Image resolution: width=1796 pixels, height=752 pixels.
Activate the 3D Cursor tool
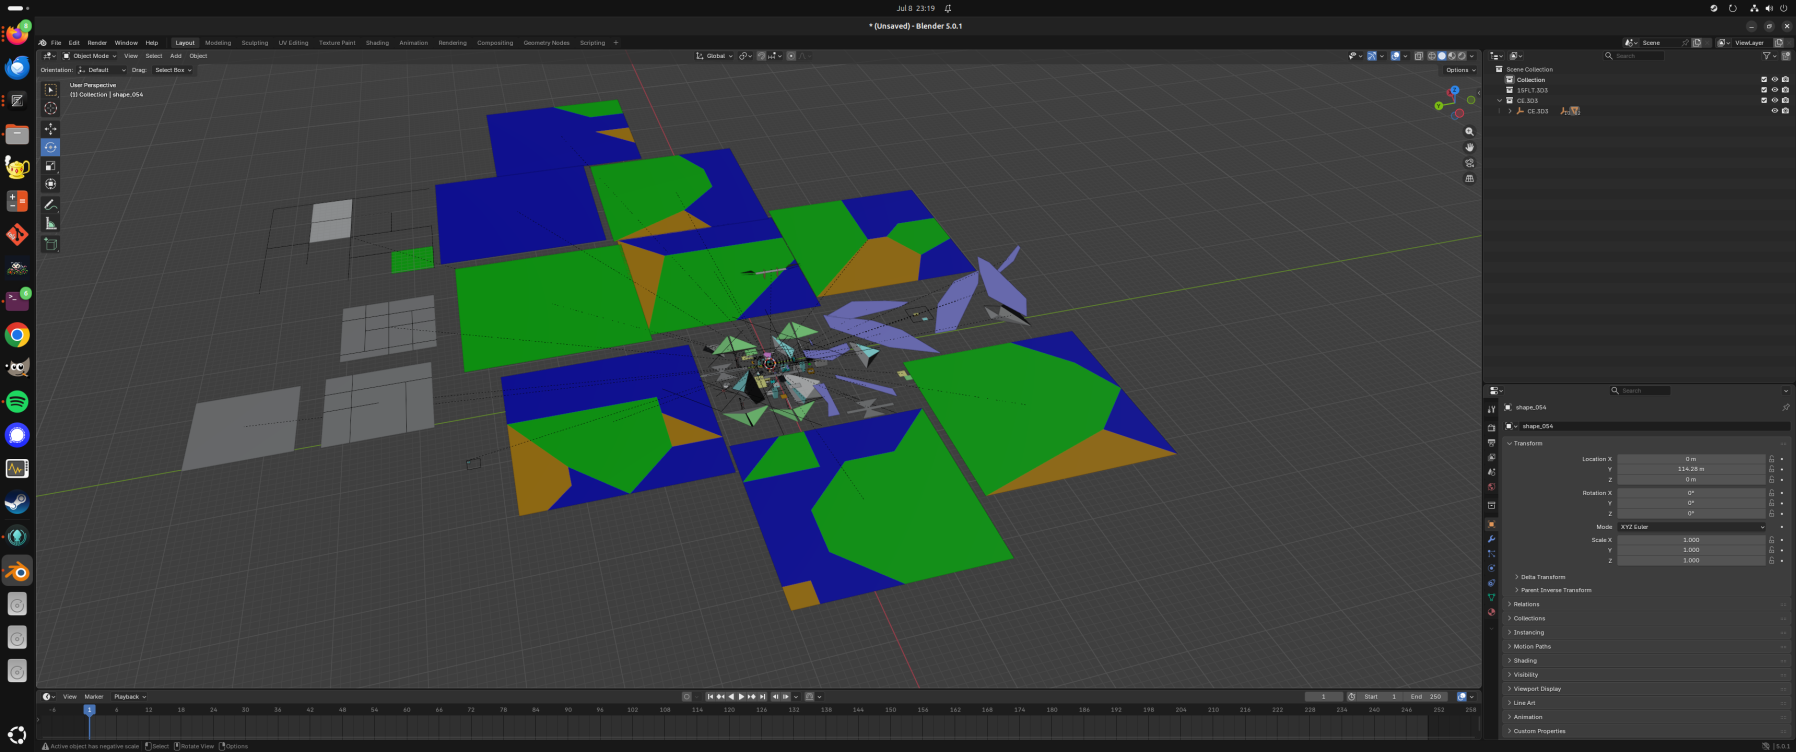(50, 108)
